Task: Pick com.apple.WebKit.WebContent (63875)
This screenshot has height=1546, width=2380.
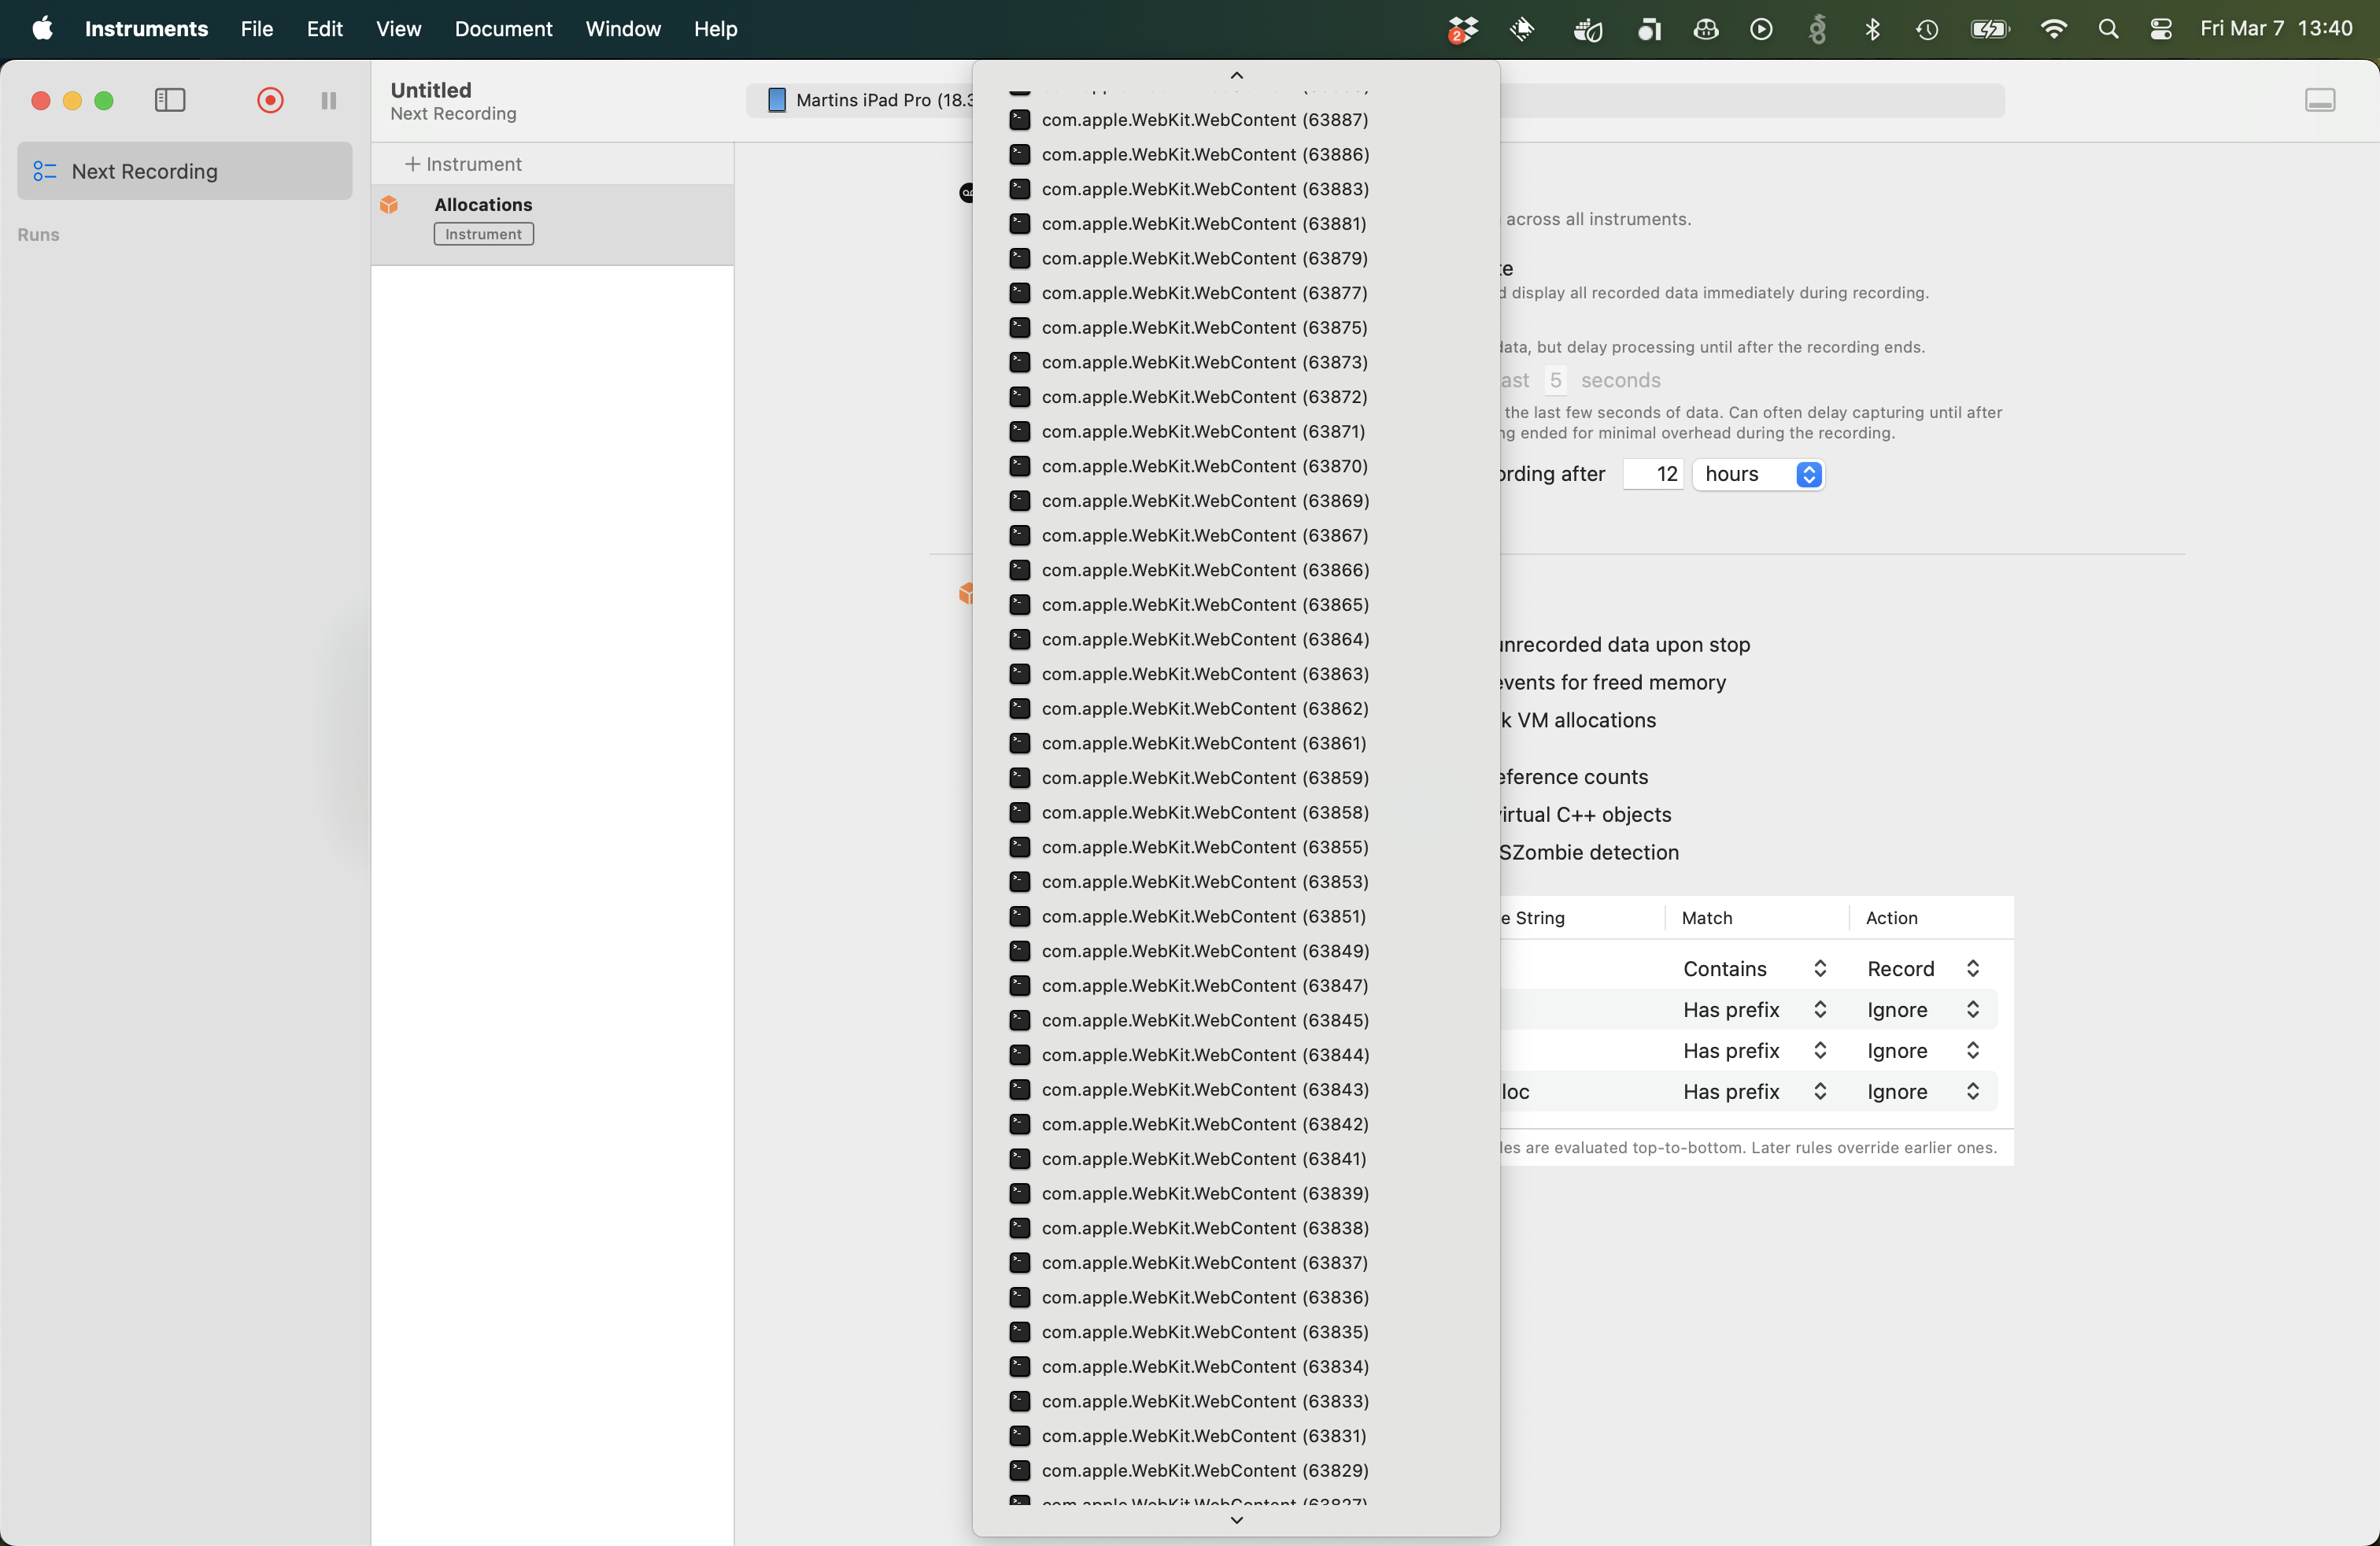Action: (1236, 327)
